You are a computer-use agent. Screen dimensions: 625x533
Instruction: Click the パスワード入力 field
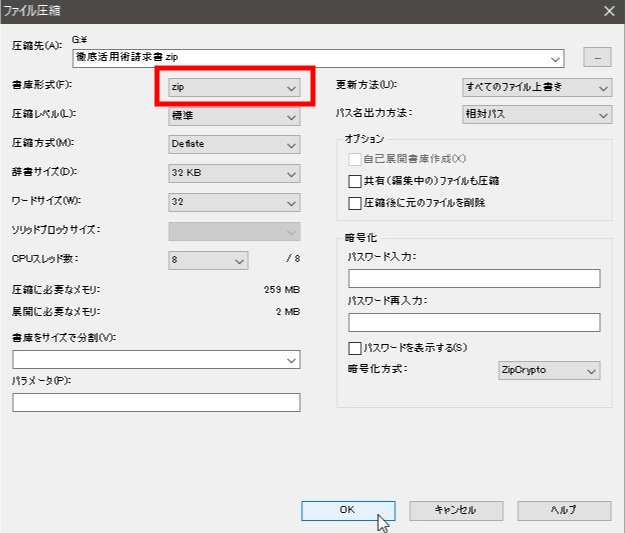[x=474, y=278]
